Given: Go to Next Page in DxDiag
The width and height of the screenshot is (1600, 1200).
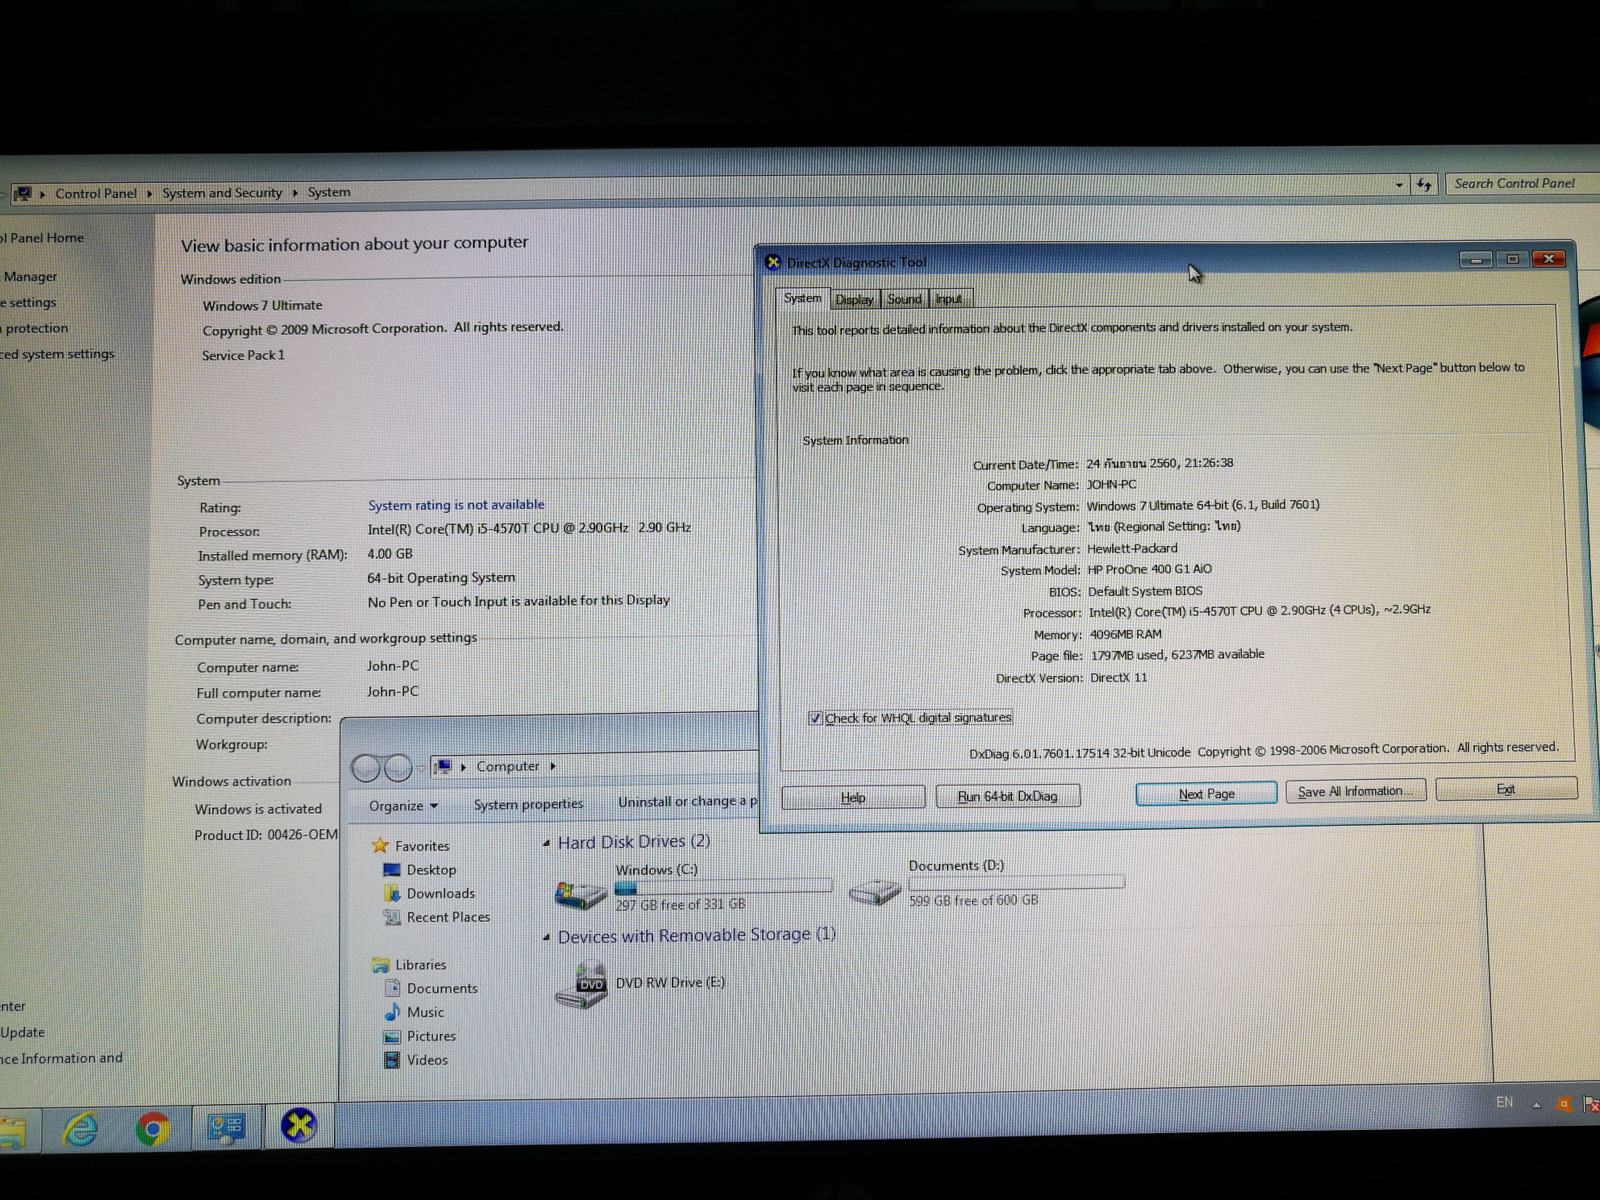Looking at the screenshot, I should 1206,794.
